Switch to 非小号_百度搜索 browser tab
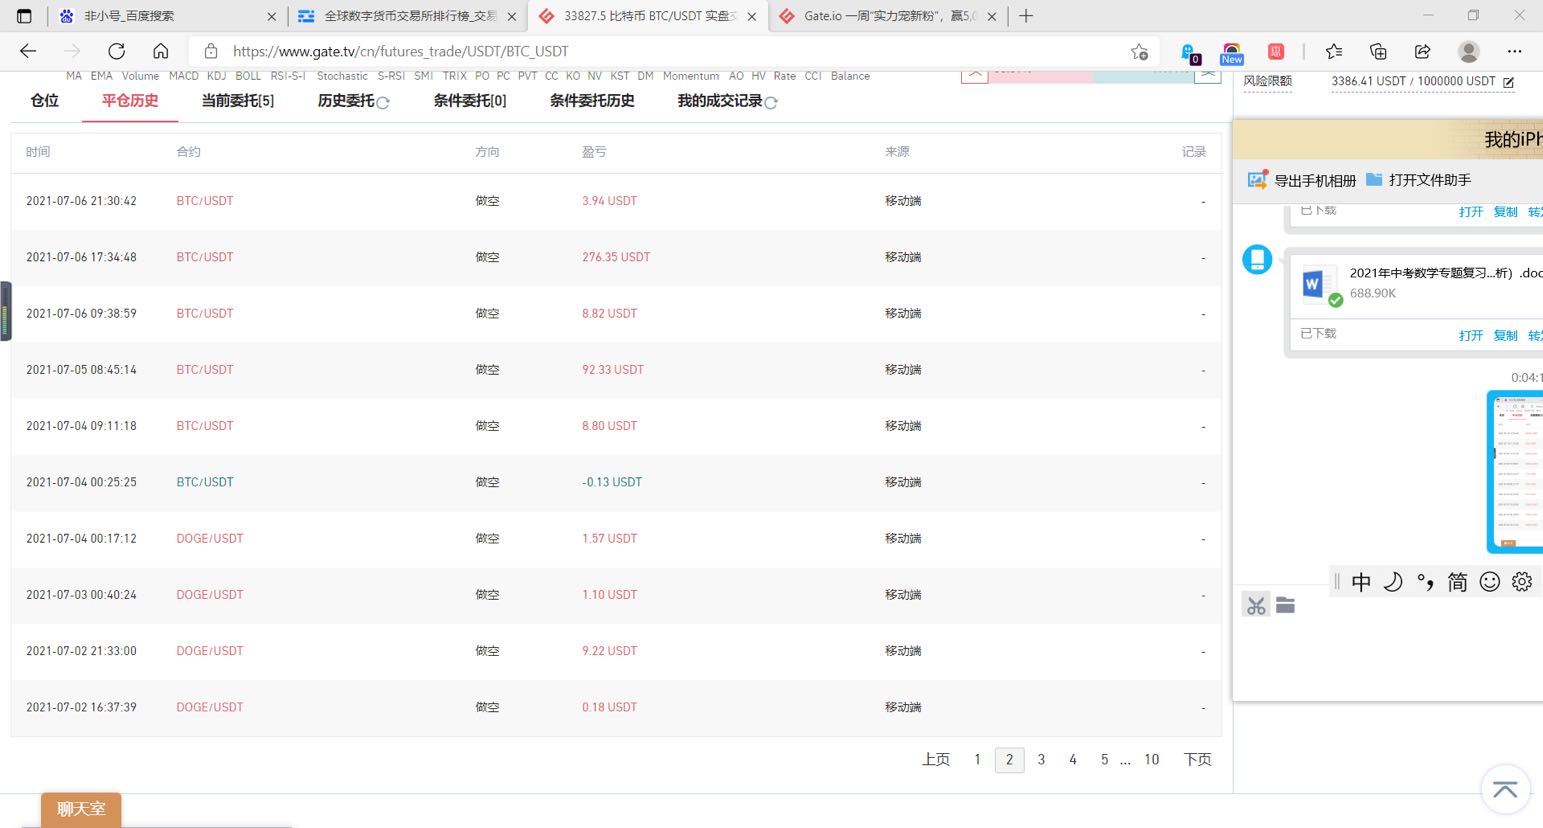Viewport: 1543px width, 828px height. (165, 16)
